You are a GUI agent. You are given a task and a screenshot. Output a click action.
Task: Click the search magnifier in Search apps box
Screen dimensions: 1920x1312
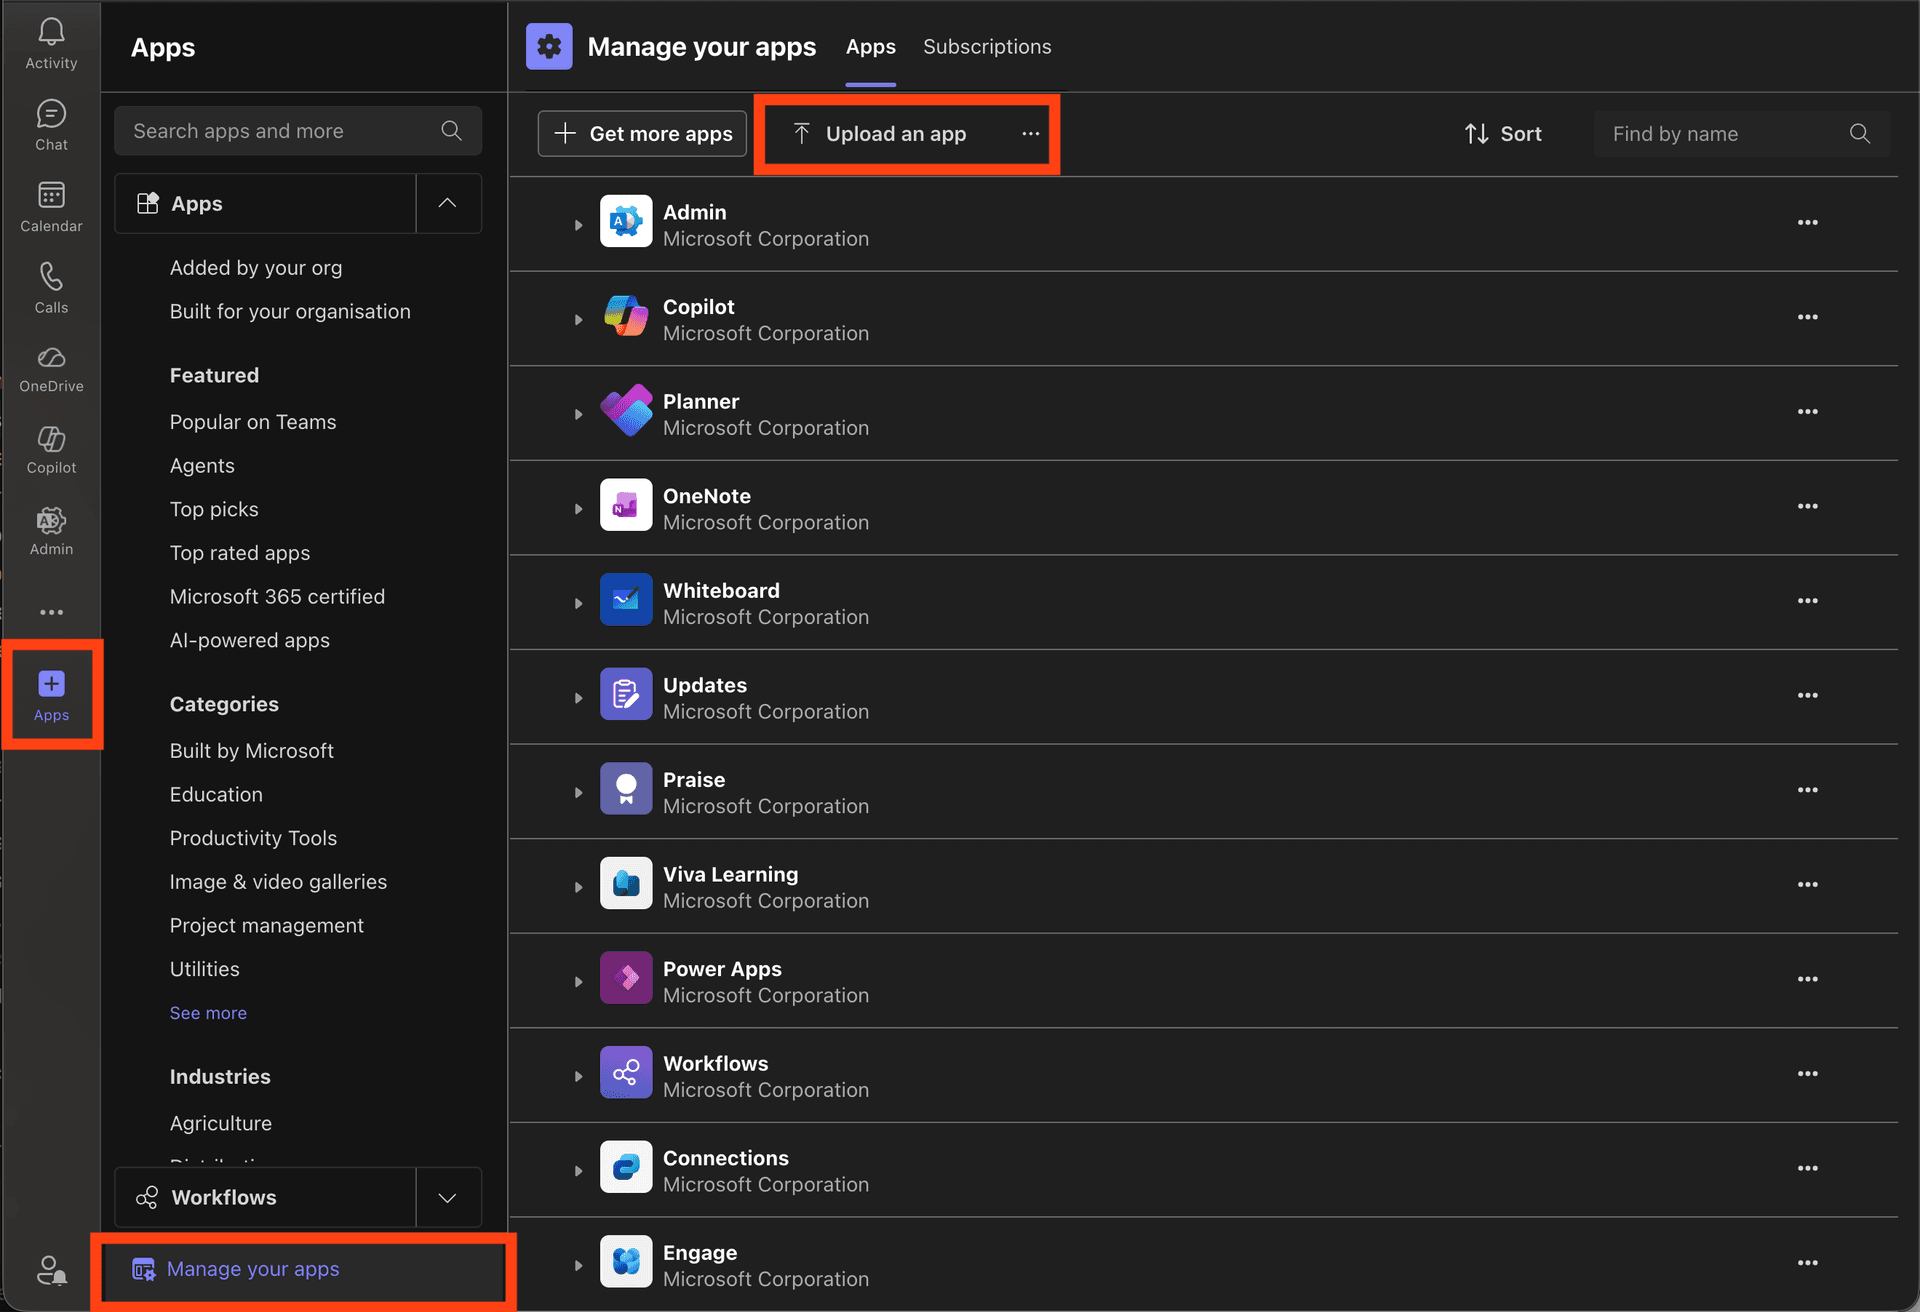click(452, 131)
